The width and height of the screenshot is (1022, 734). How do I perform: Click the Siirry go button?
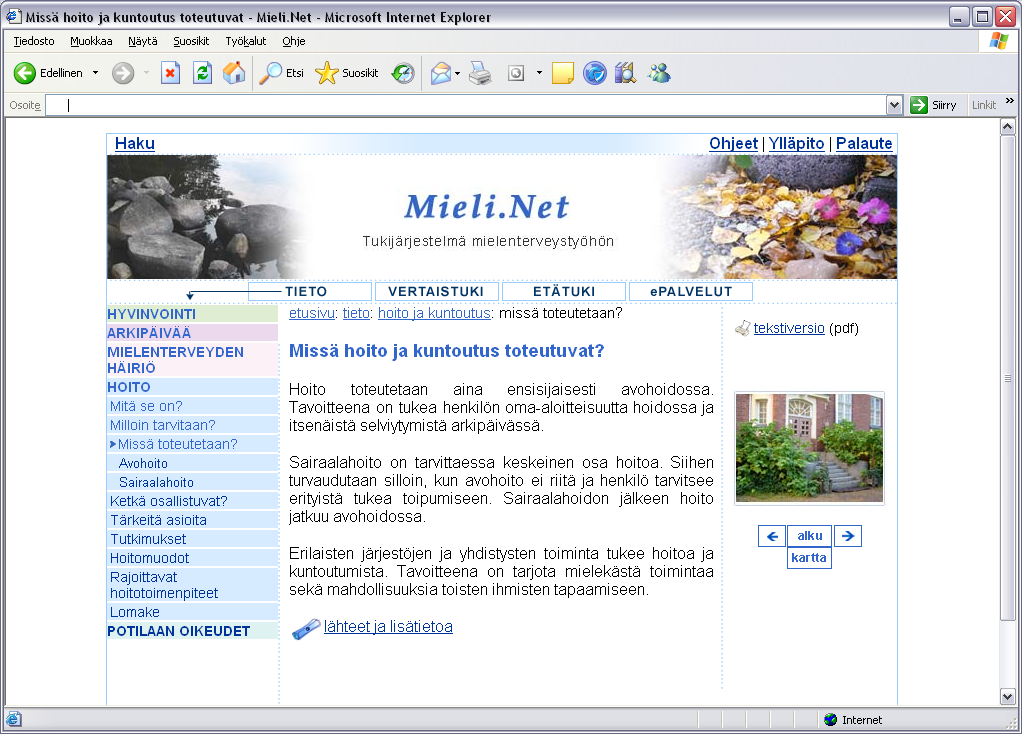[x=934, y=105]
